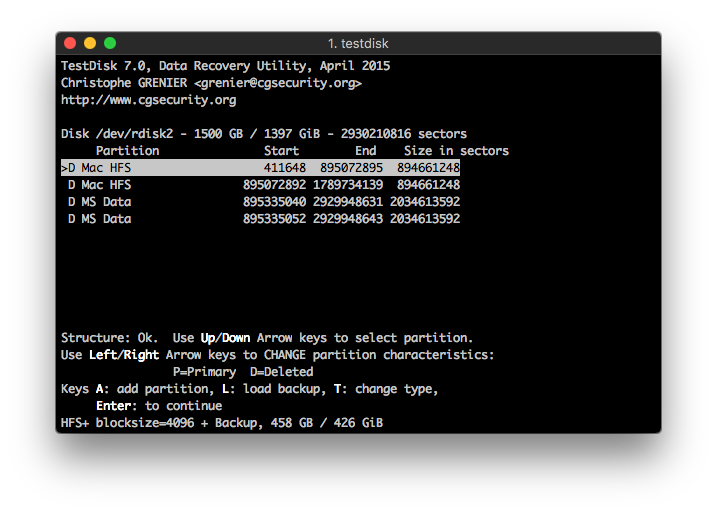Select the MS Data partition starting at 895335040
This screenshot has height=513, width=717.
pos(260,202)
